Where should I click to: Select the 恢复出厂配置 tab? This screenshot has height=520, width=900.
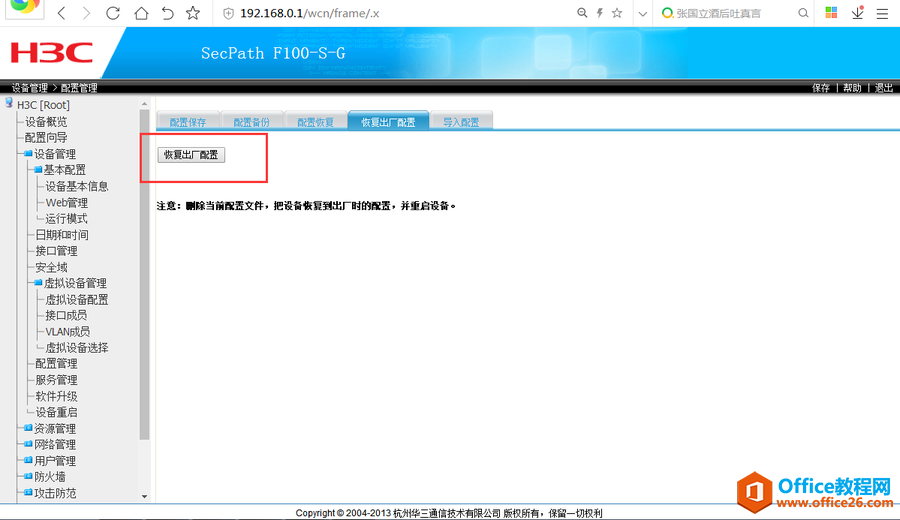click(388, 122)
